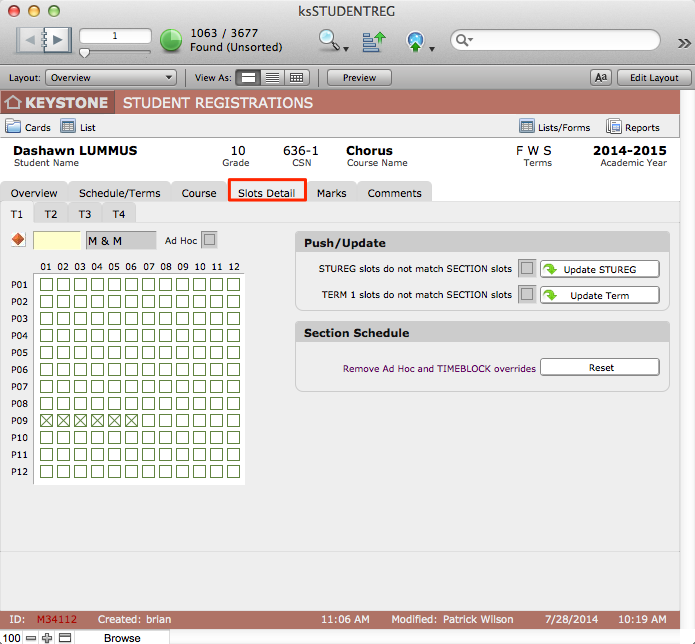
Task: Open the Reports icon
Action: pyautogui.click(x=613, y=127)
